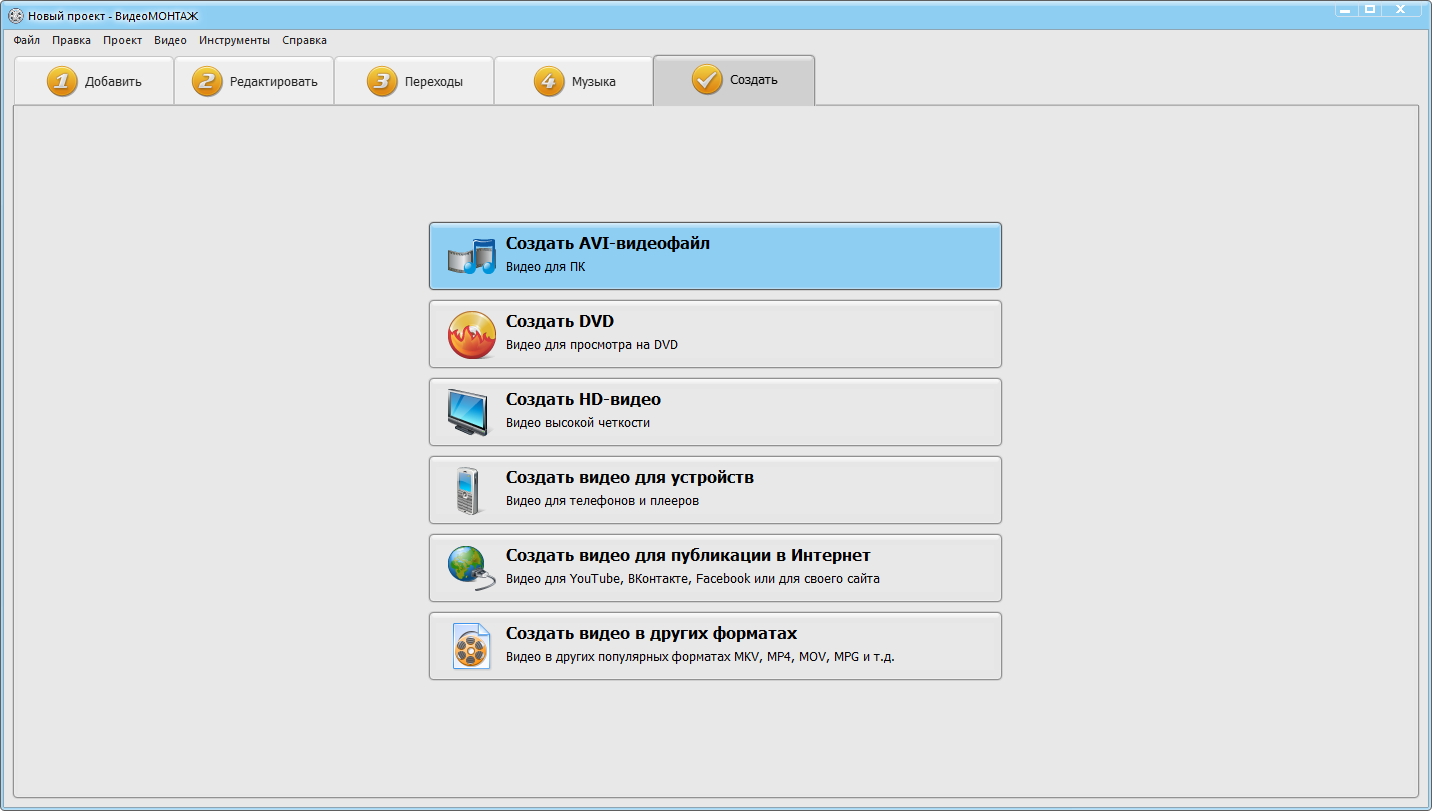The height and width of the screenshot is (811, 1432).
Task: Click the application icon in title bar
Action: tap(16, 16)
